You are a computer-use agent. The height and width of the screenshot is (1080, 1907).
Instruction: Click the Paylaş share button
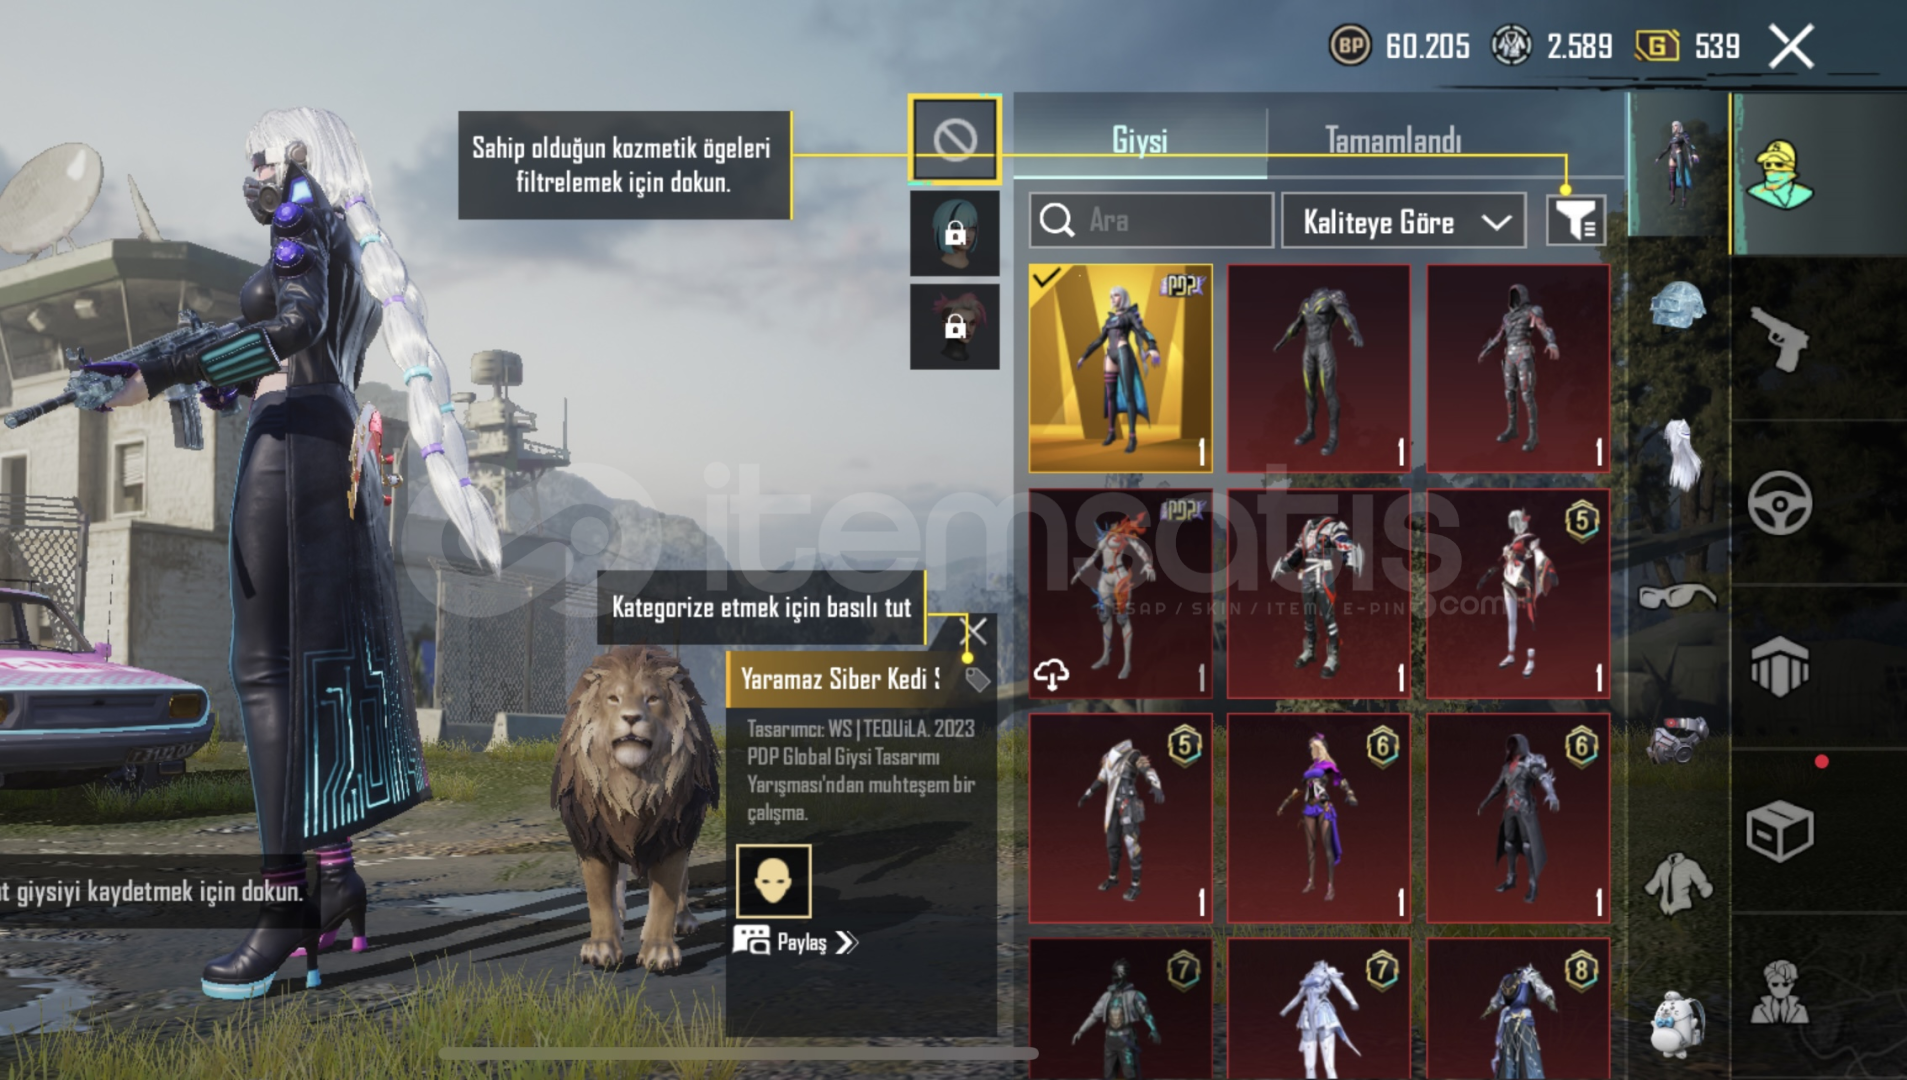795,942
